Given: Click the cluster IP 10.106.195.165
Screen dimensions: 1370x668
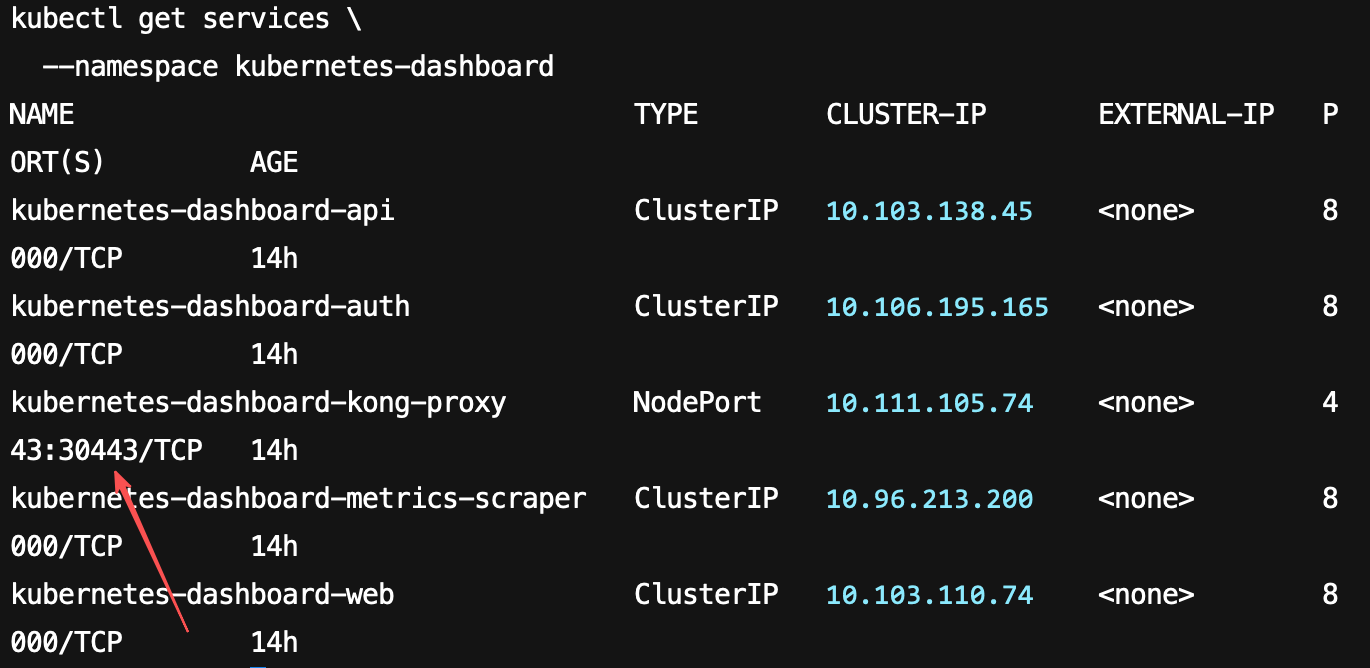Looking at the screenshot, I should [938, 307].
